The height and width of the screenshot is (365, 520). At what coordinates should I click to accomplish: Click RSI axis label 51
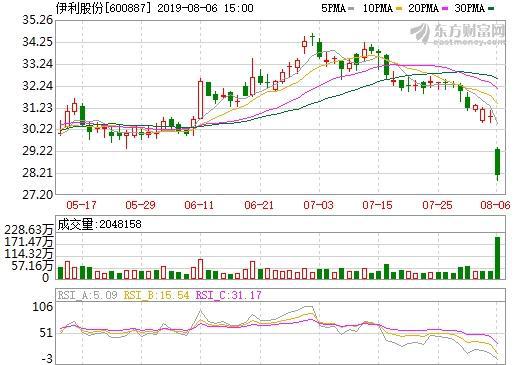(46, 333)
